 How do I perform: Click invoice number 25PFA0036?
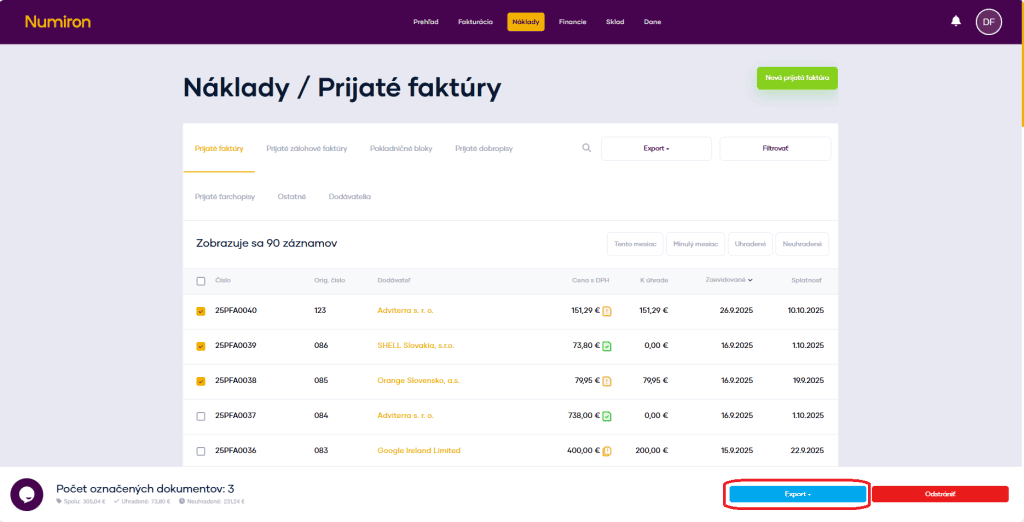[x=236, y=451]
